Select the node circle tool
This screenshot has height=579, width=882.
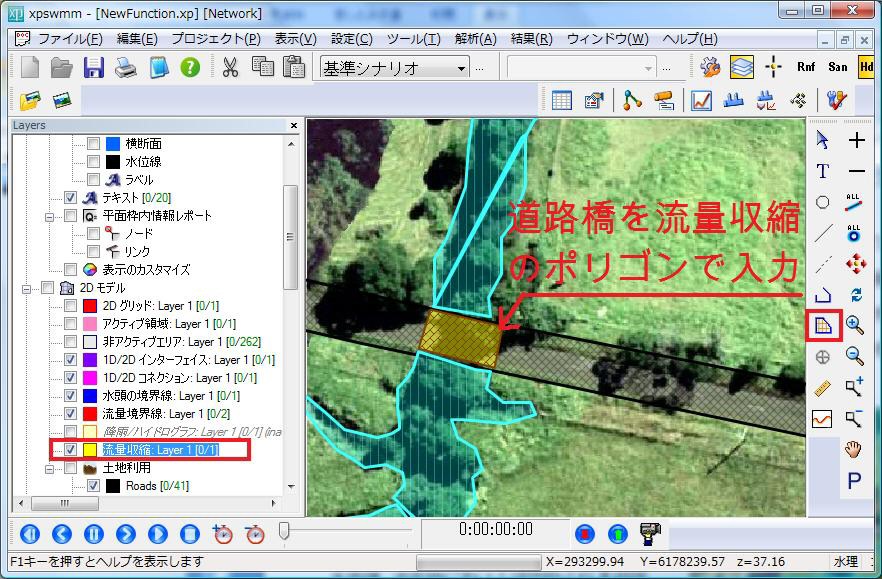pyautogui.click(x=822, y=202)
